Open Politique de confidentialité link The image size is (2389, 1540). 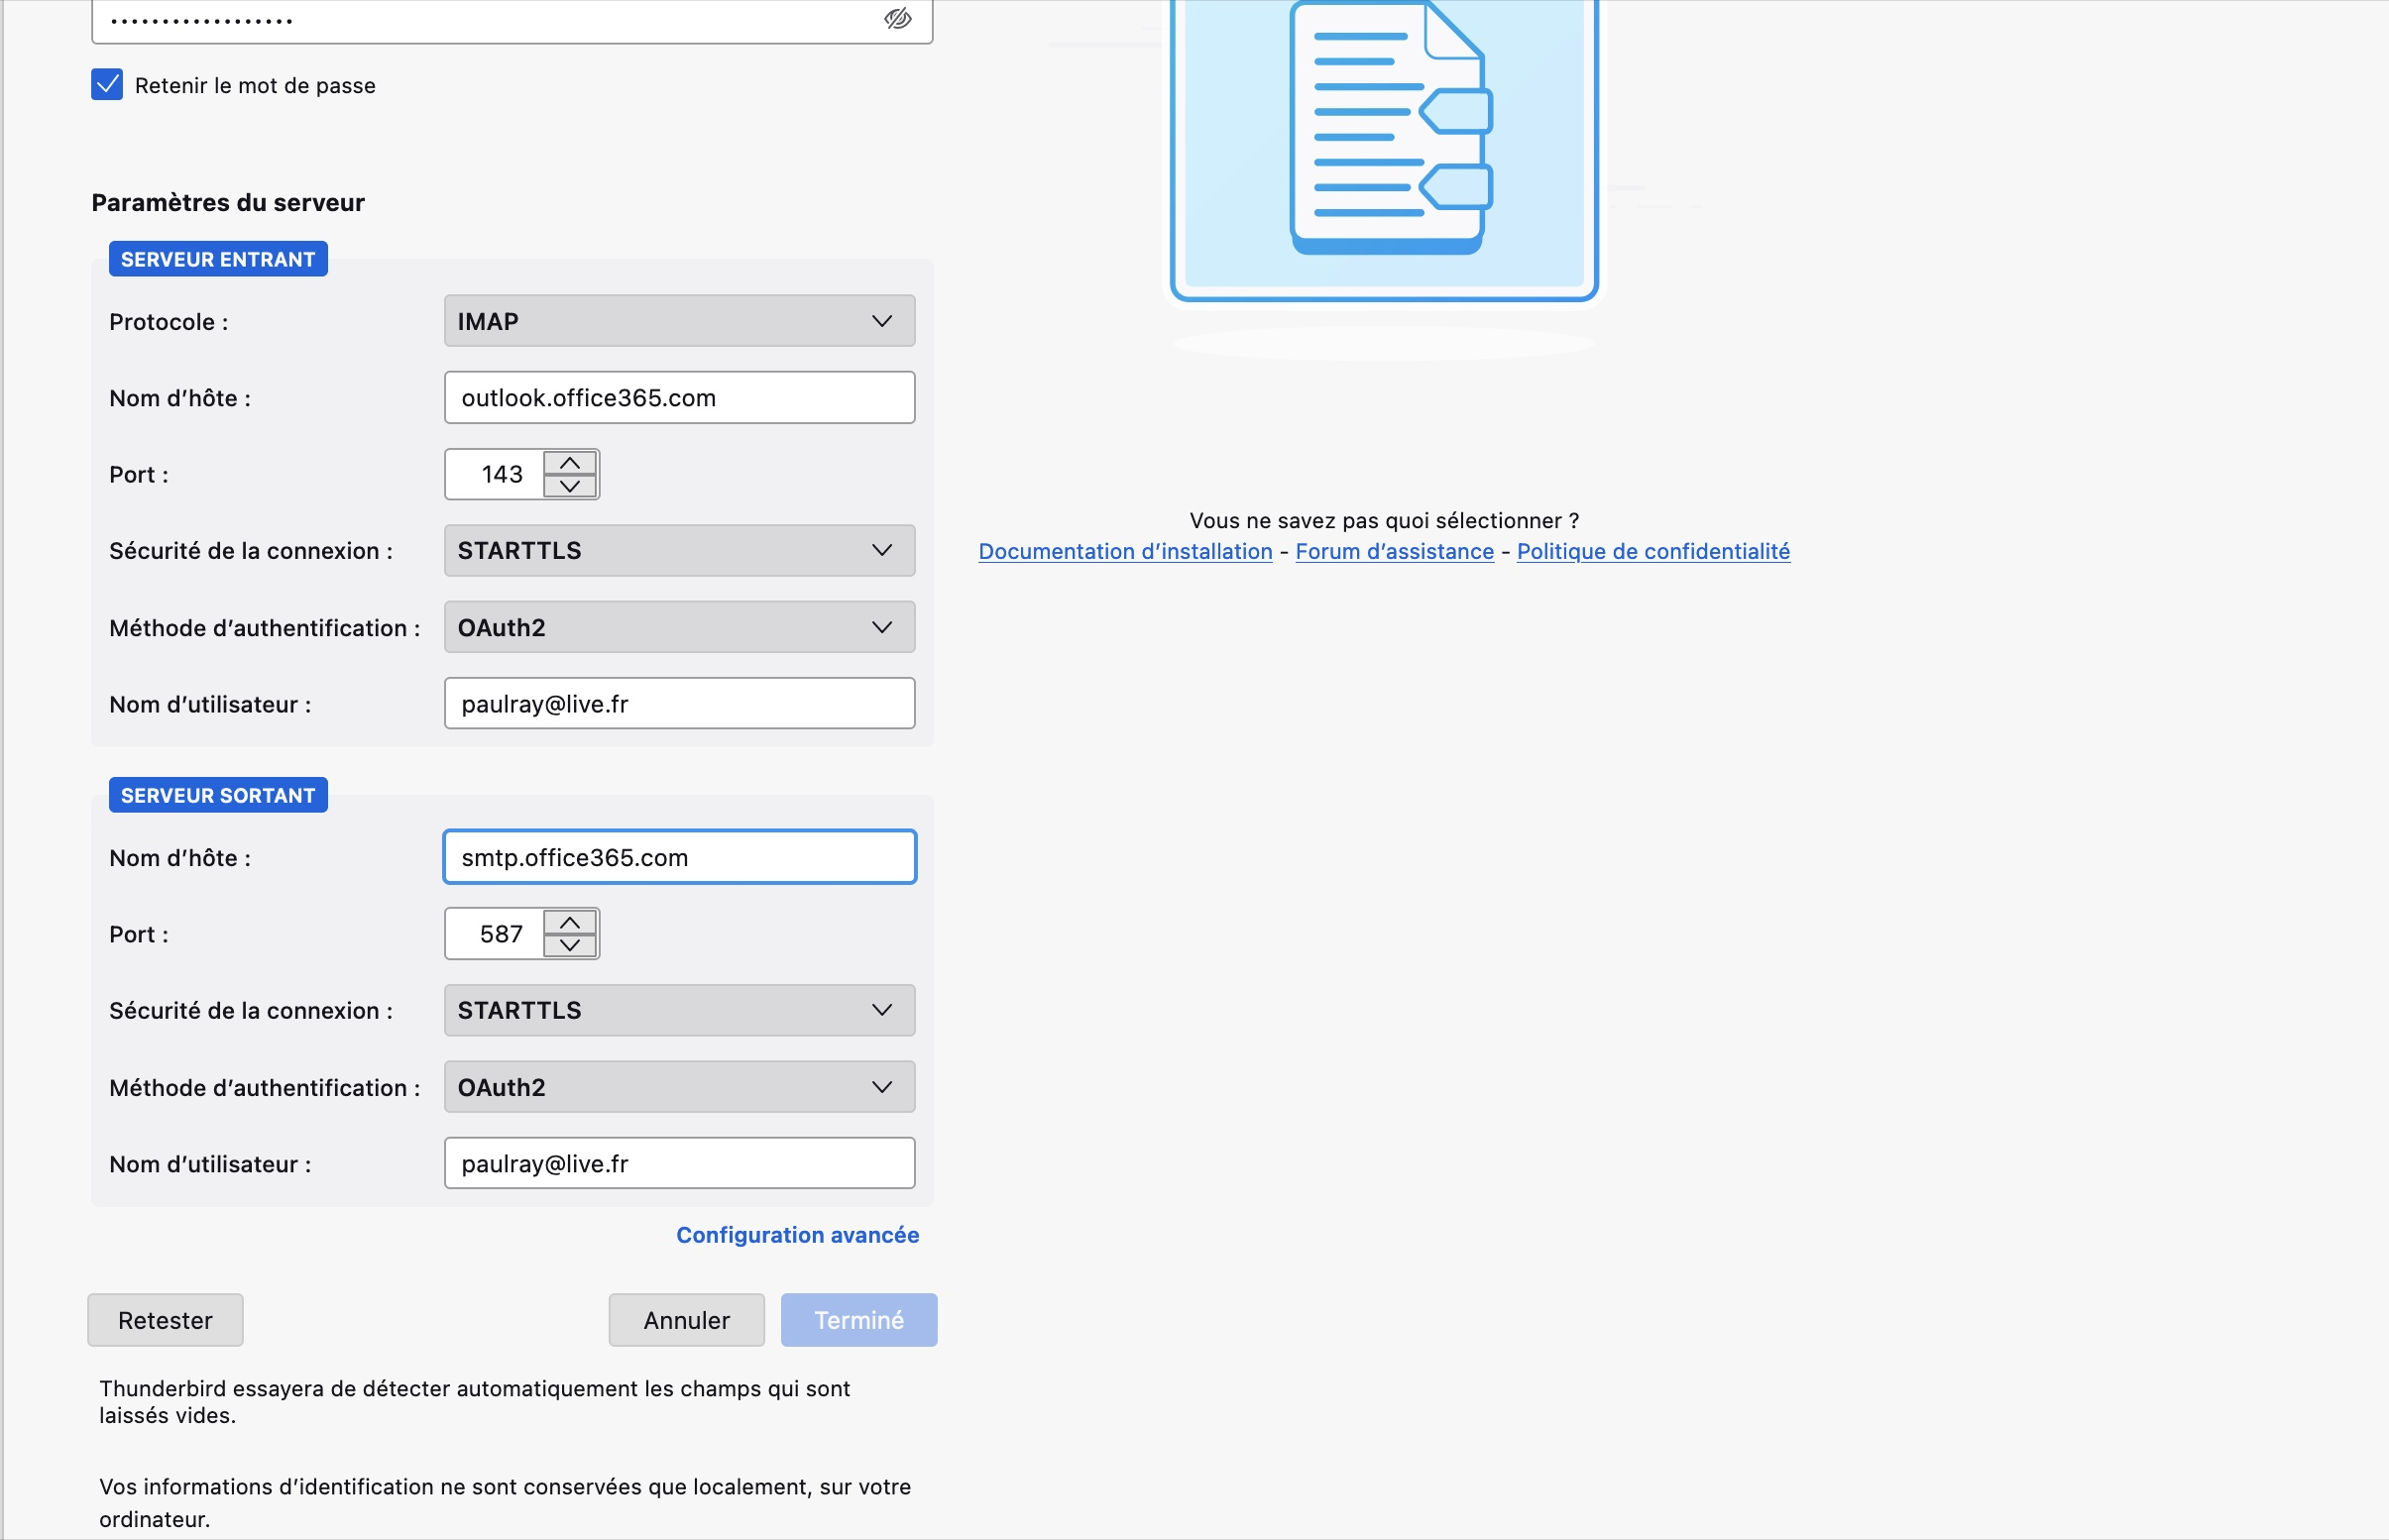coord(1652,551)
